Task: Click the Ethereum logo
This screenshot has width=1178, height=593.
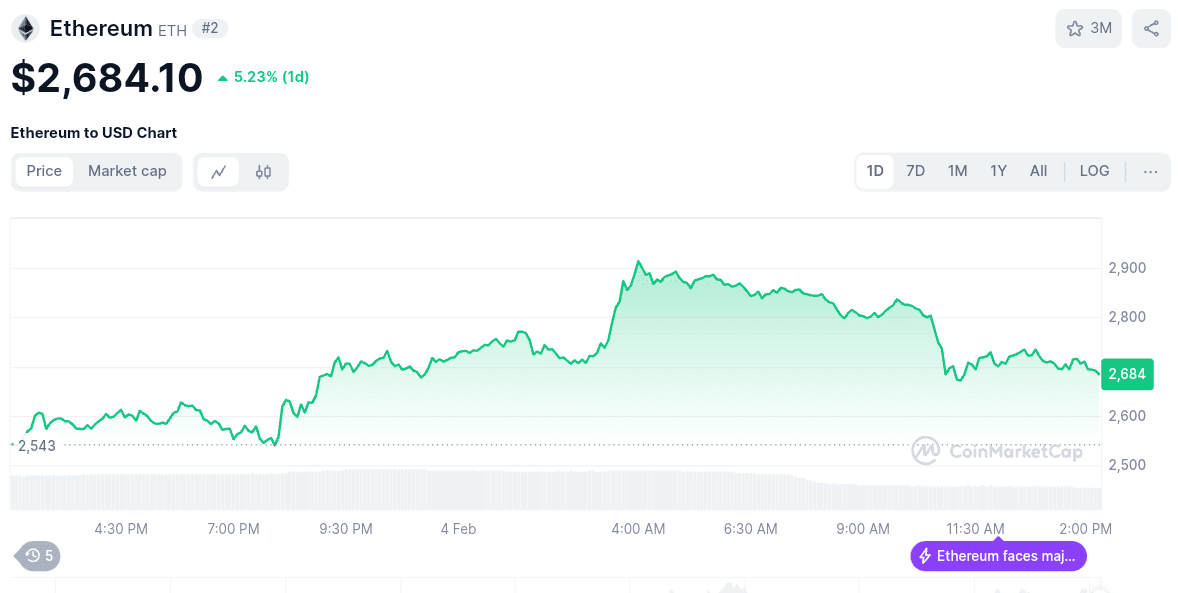Action: pos(25,28)
